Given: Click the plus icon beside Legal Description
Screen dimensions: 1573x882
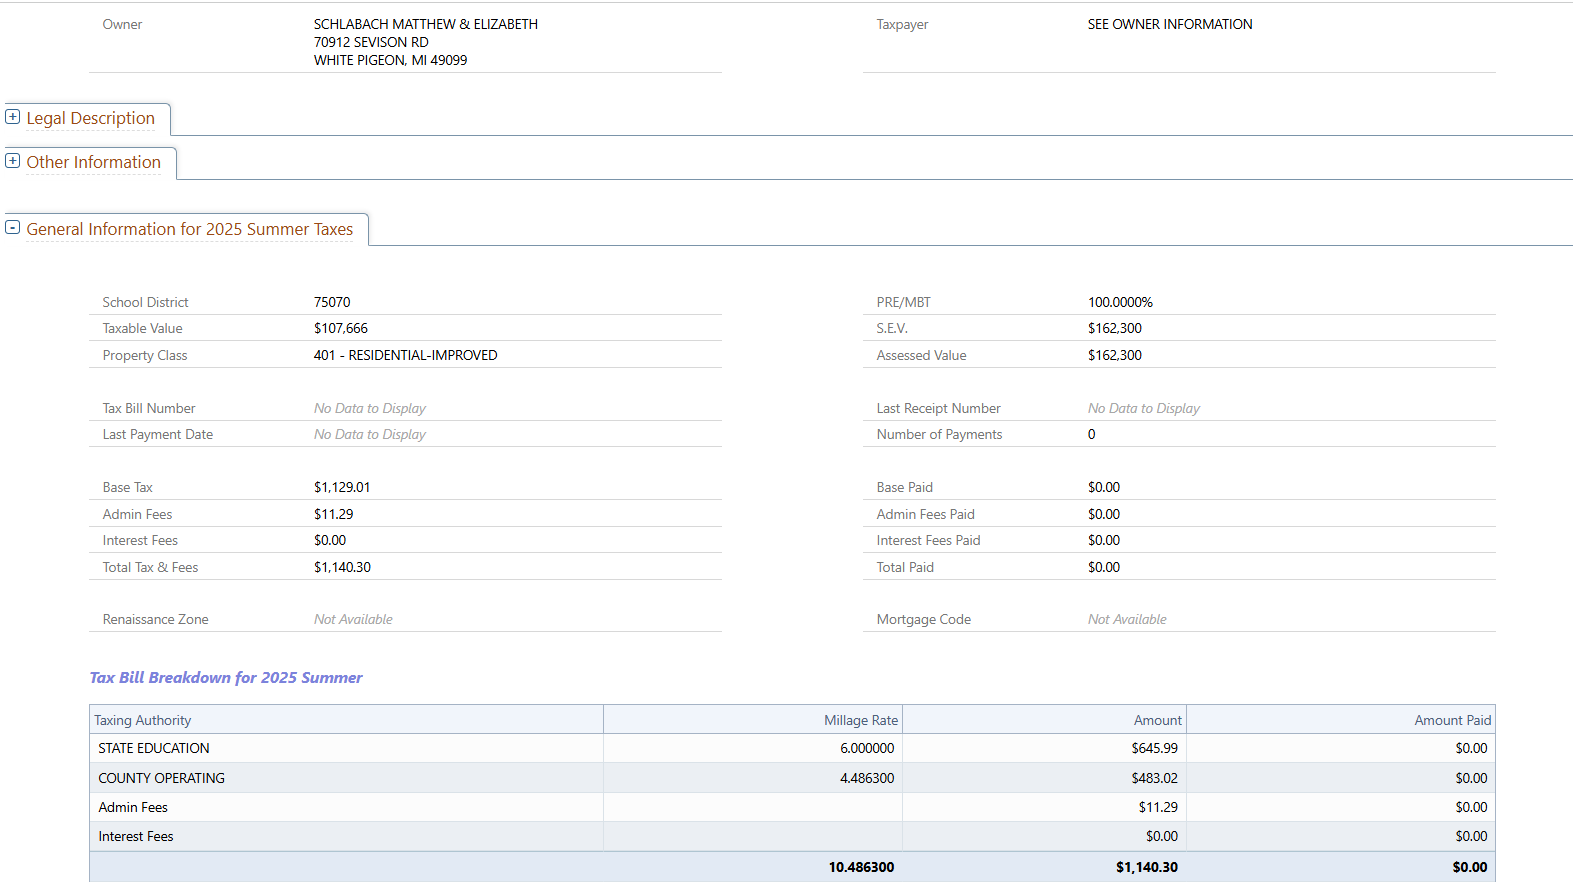Looking at the screenshot, I should tap(12, 117).
